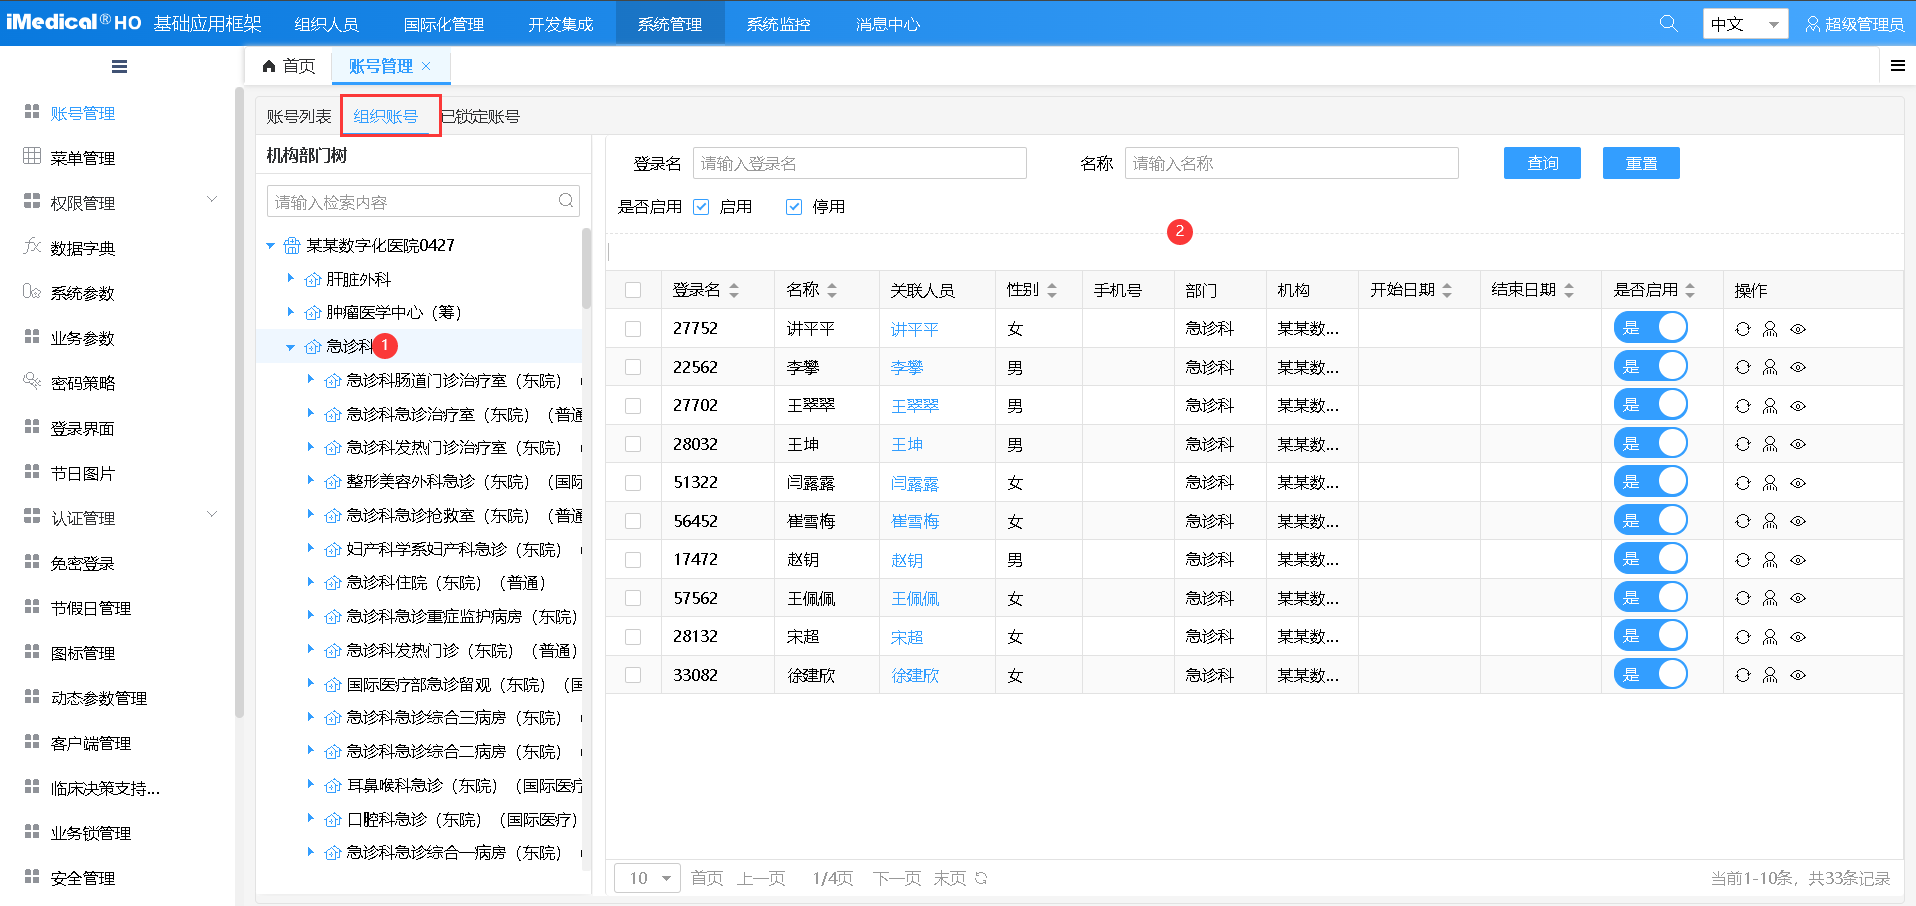Toggle the 是否启用 switch for 李攀

[x=1650, y=366]
